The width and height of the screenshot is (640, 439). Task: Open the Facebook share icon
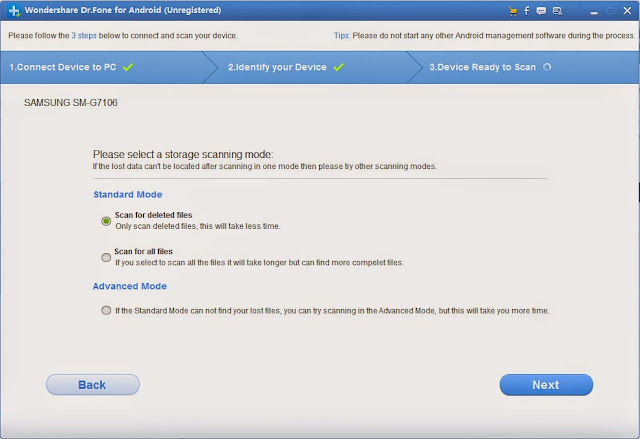527,11
